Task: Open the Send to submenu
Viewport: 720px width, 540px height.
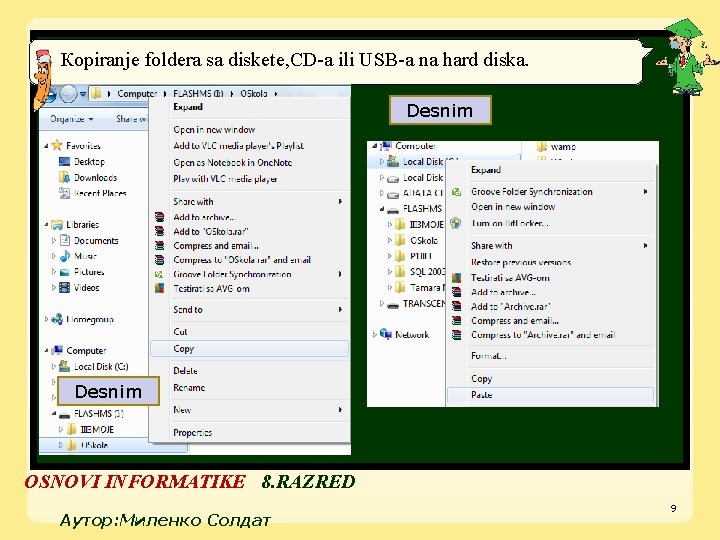Action: coord(249,310)
